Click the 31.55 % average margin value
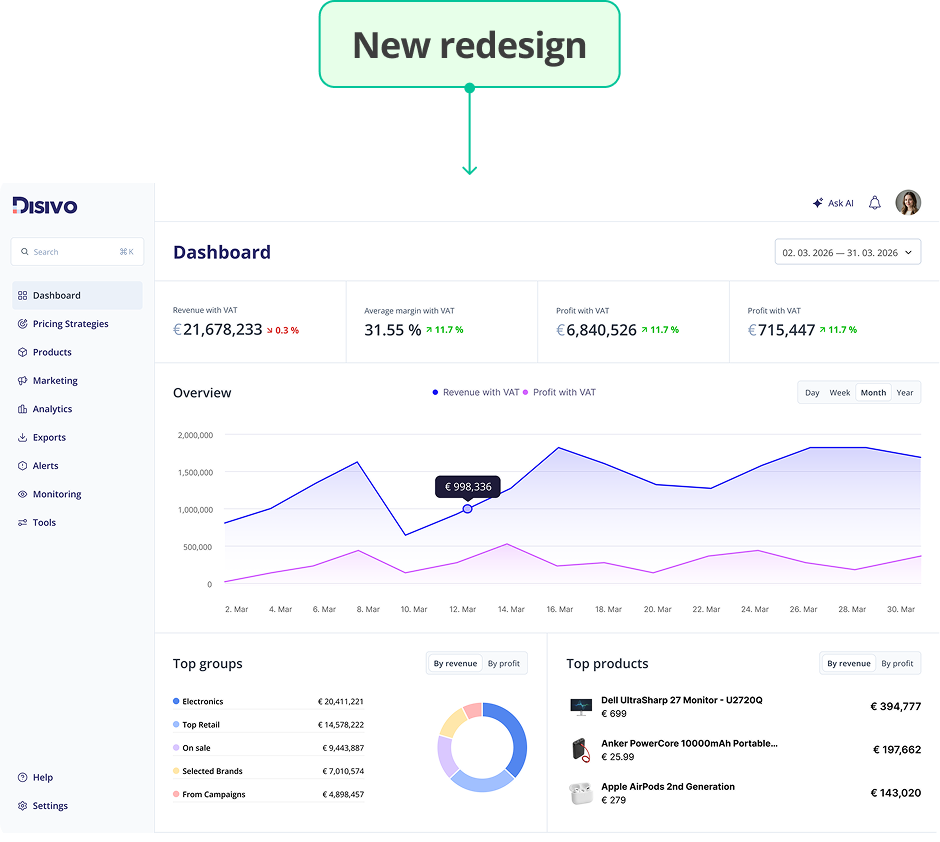940x842 pixels. 393,330
